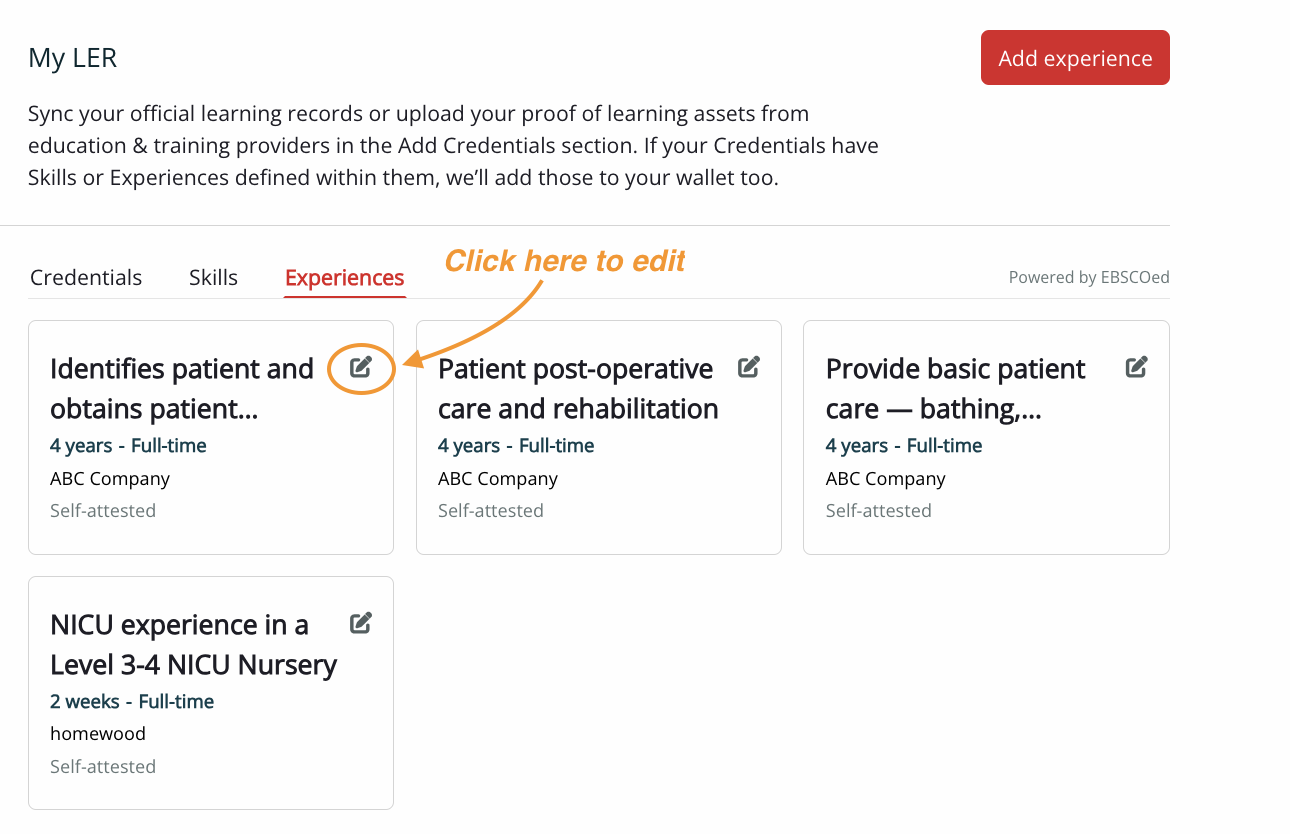This screenshot has width=1290, height=834.
Task: Click 'Provide basic patient care' card title
Action: (955, 389)
